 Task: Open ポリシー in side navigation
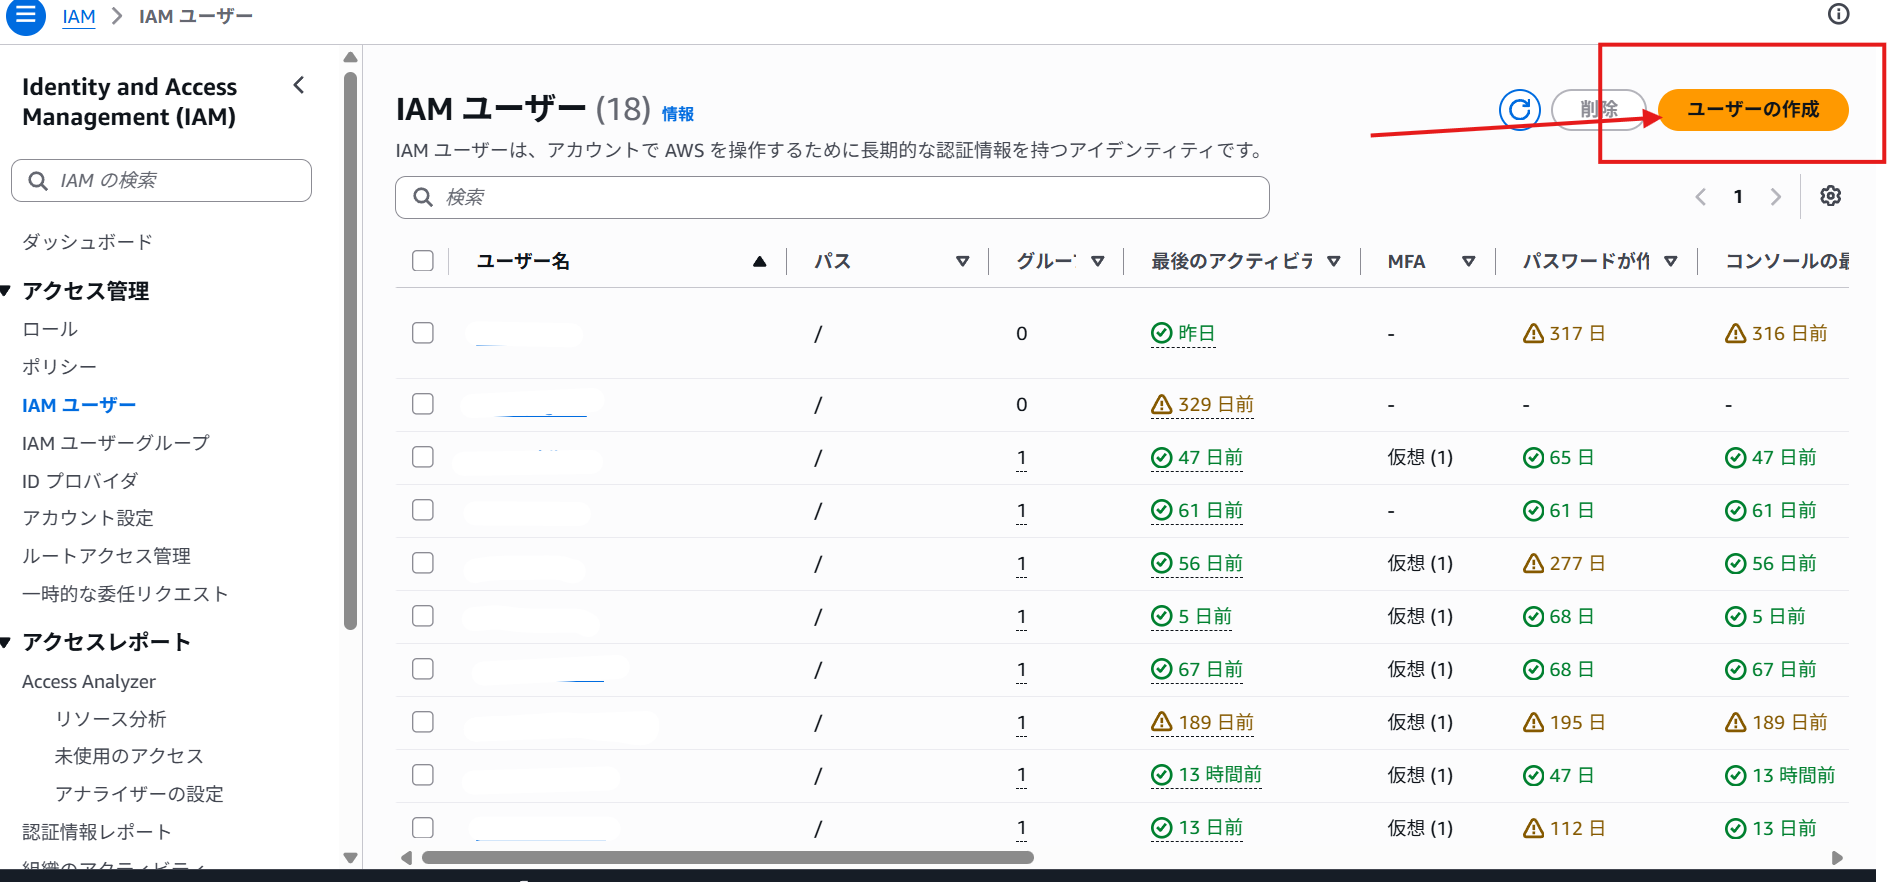click(x=59, y=367)
